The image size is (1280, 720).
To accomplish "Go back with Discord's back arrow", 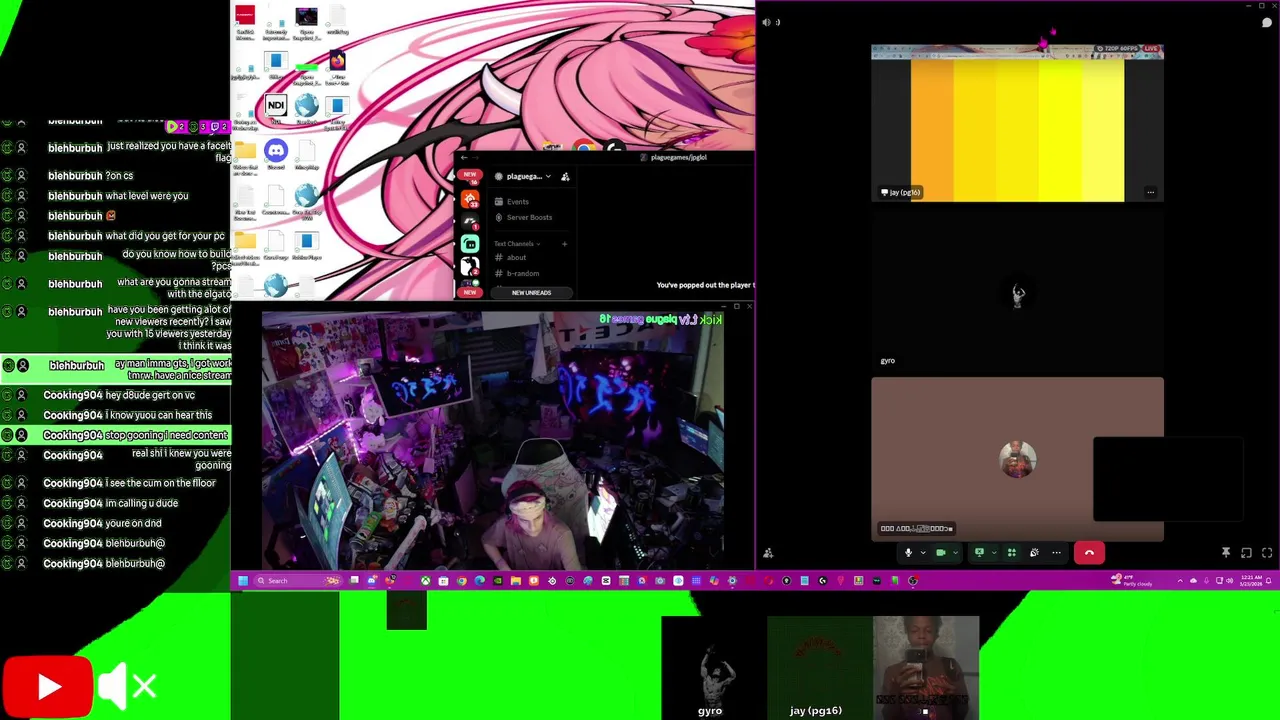I will click(464, 158).
